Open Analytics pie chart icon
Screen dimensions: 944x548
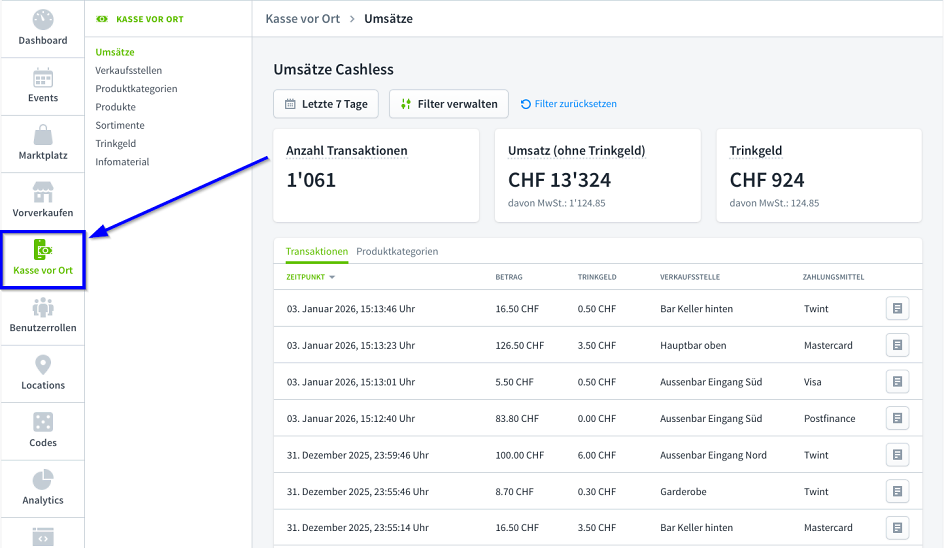[x=43, y=480]
